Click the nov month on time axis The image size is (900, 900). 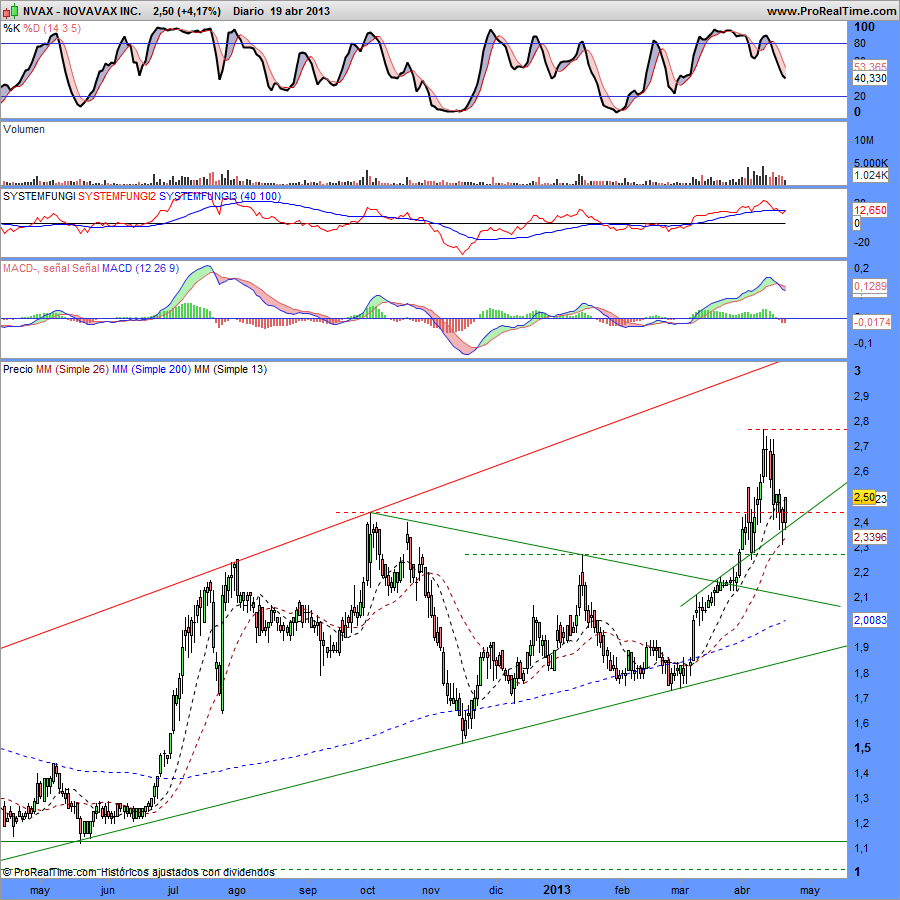pyautogui.click(x=430, y=890)
